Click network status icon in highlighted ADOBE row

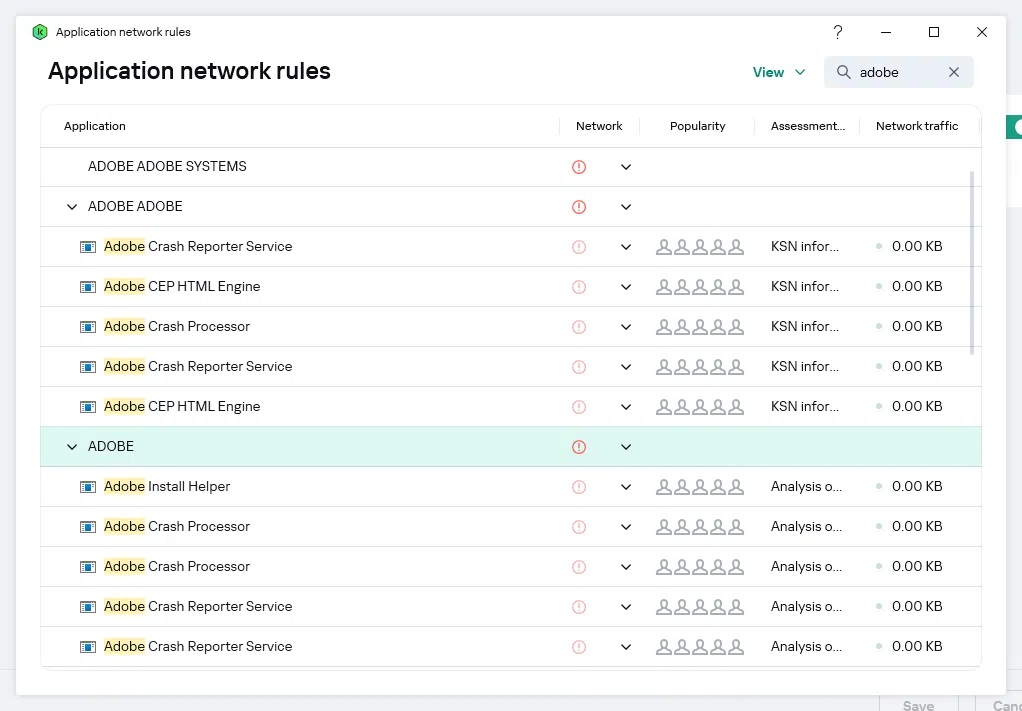pyautogui.click(x=579, y=446)
